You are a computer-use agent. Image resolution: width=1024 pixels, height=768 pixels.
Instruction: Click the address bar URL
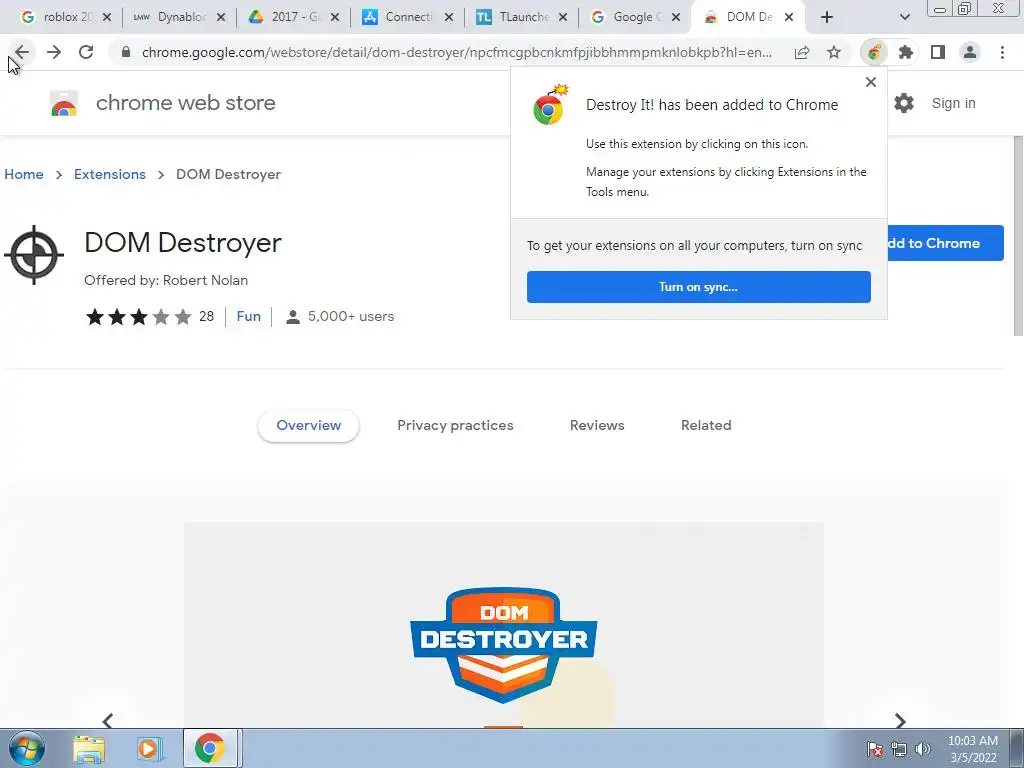click(456, 52)
